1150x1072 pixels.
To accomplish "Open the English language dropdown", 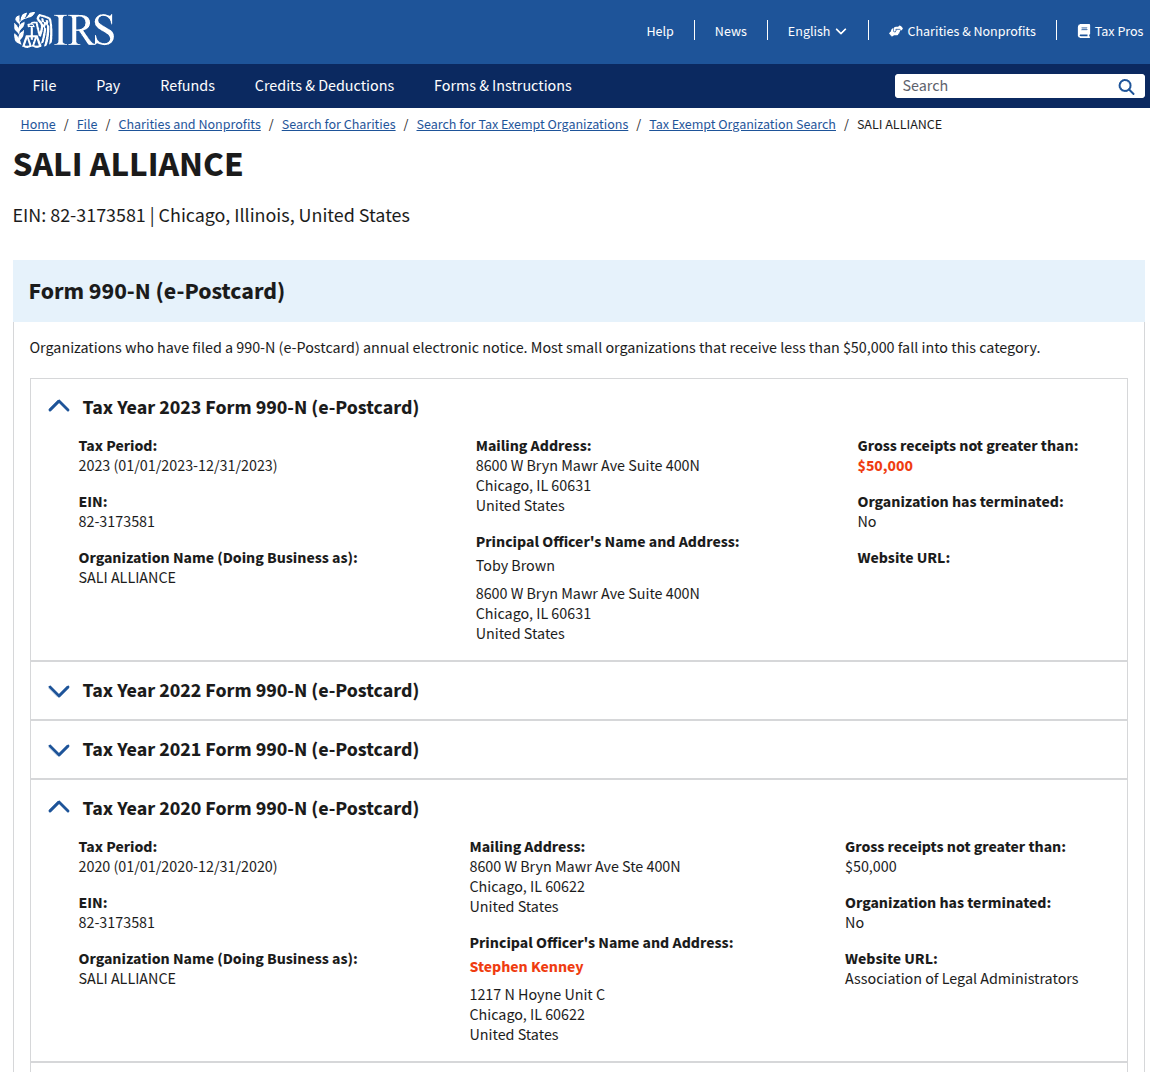I will 816,32.
